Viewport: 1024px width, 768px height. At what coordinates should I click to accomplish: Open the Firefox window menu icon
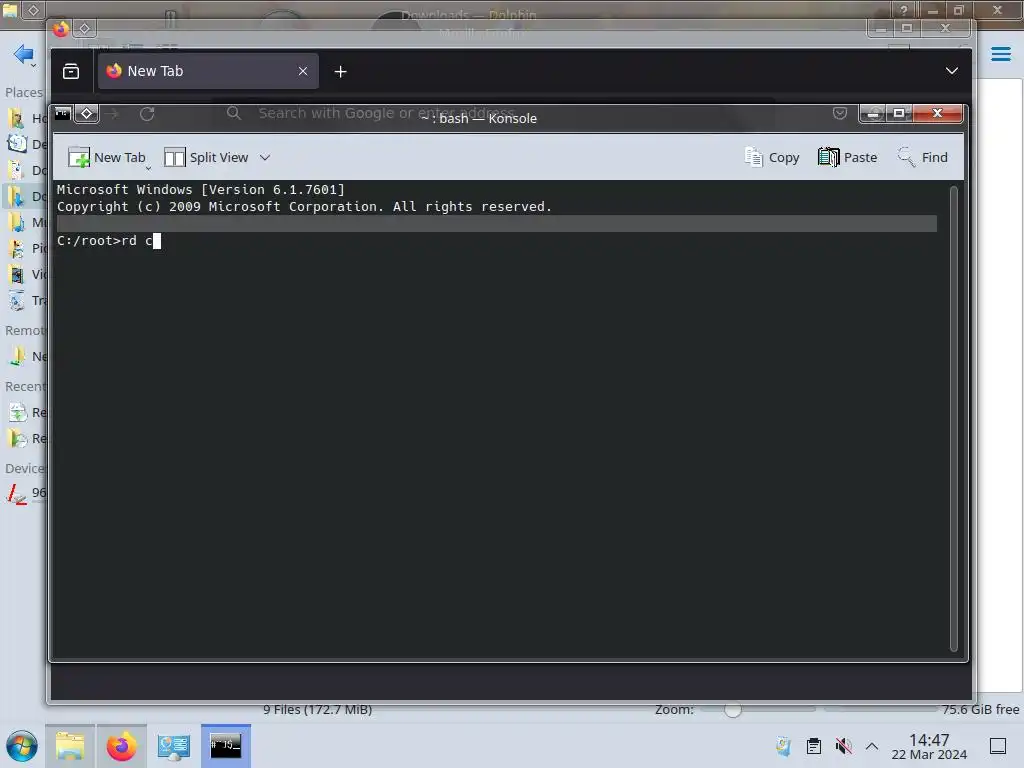click(61, 29)
